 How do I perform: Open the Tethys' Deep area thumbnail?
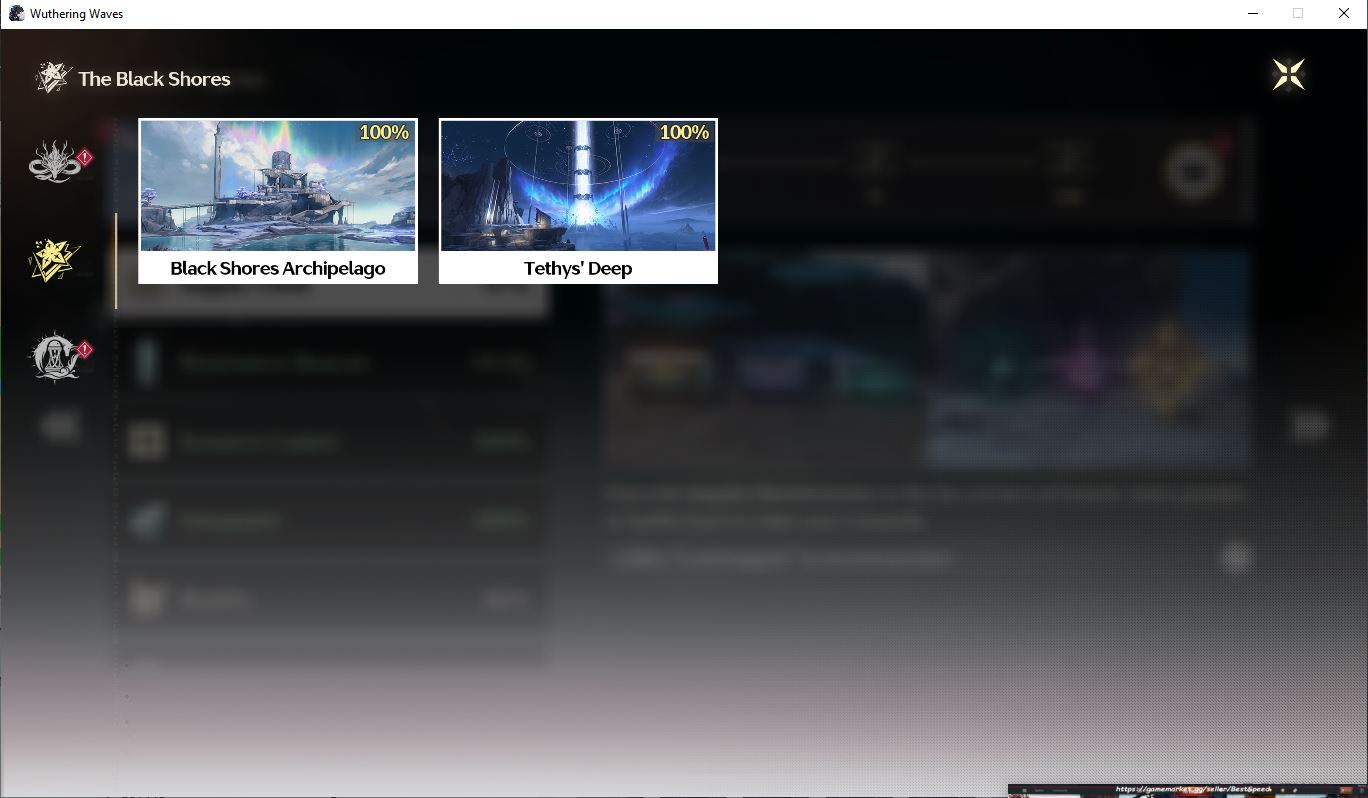tap(578, 185)
